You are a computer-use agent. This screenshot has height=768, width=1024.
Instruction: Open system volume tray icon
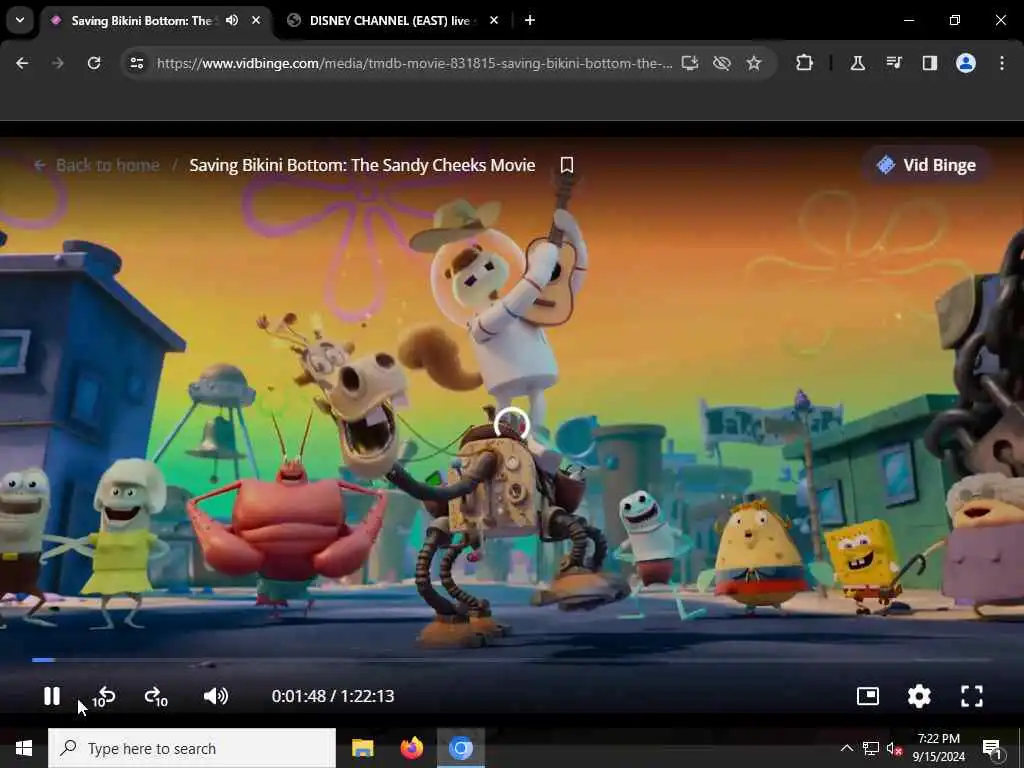[894, 748]
